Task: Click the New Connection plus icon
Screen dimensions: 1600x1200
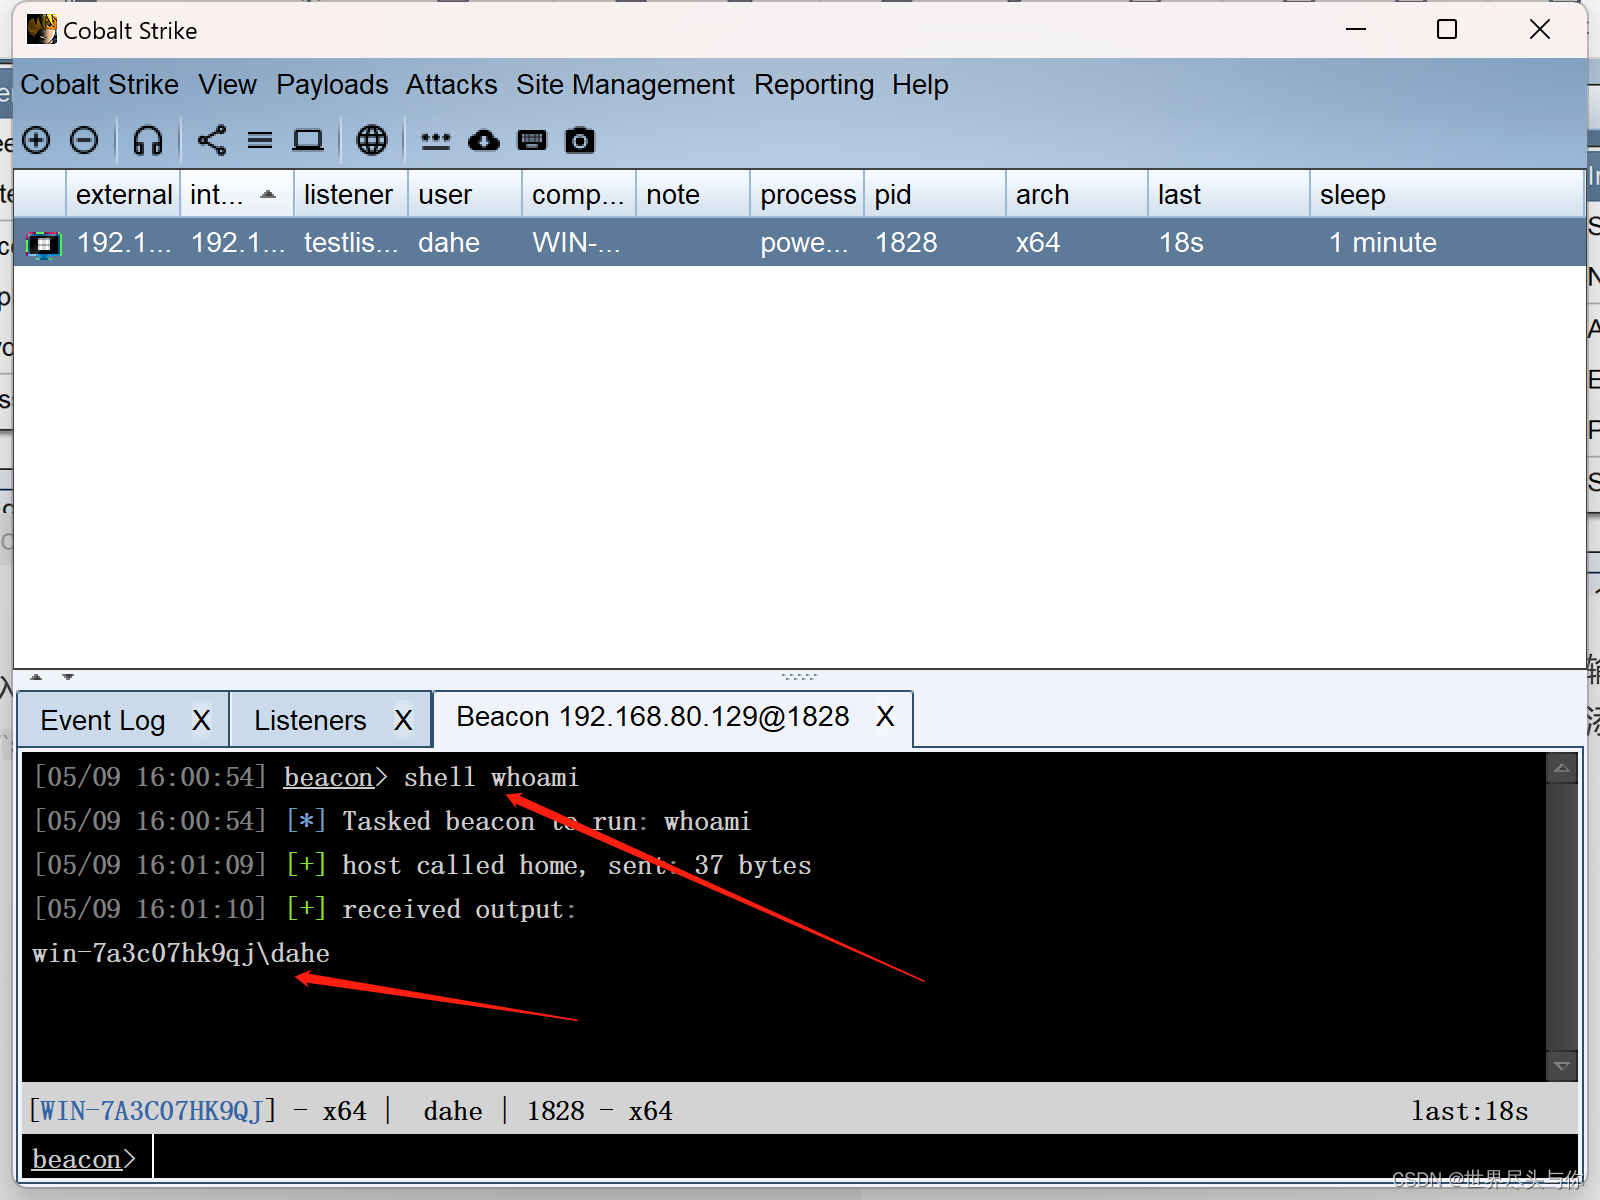Action: click(x=37, y=140)
